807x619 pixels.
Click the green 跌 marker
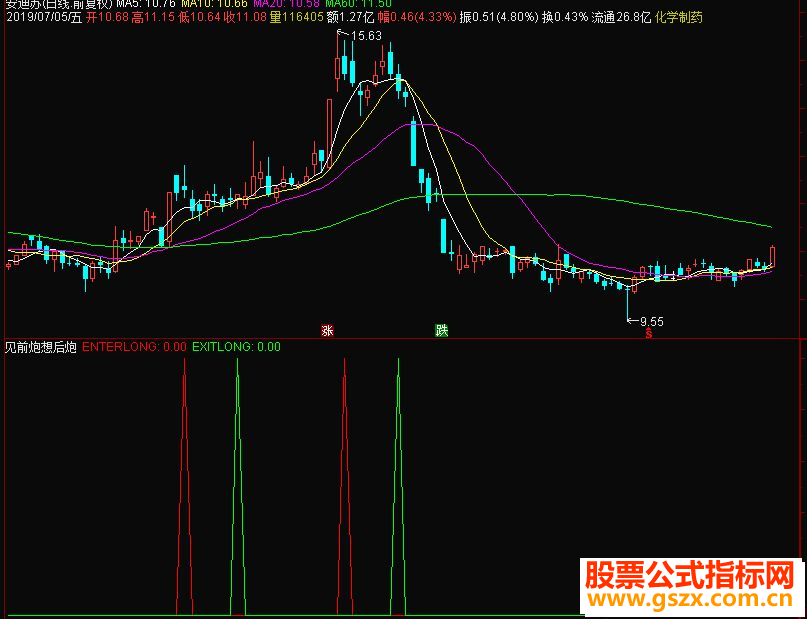442,330
